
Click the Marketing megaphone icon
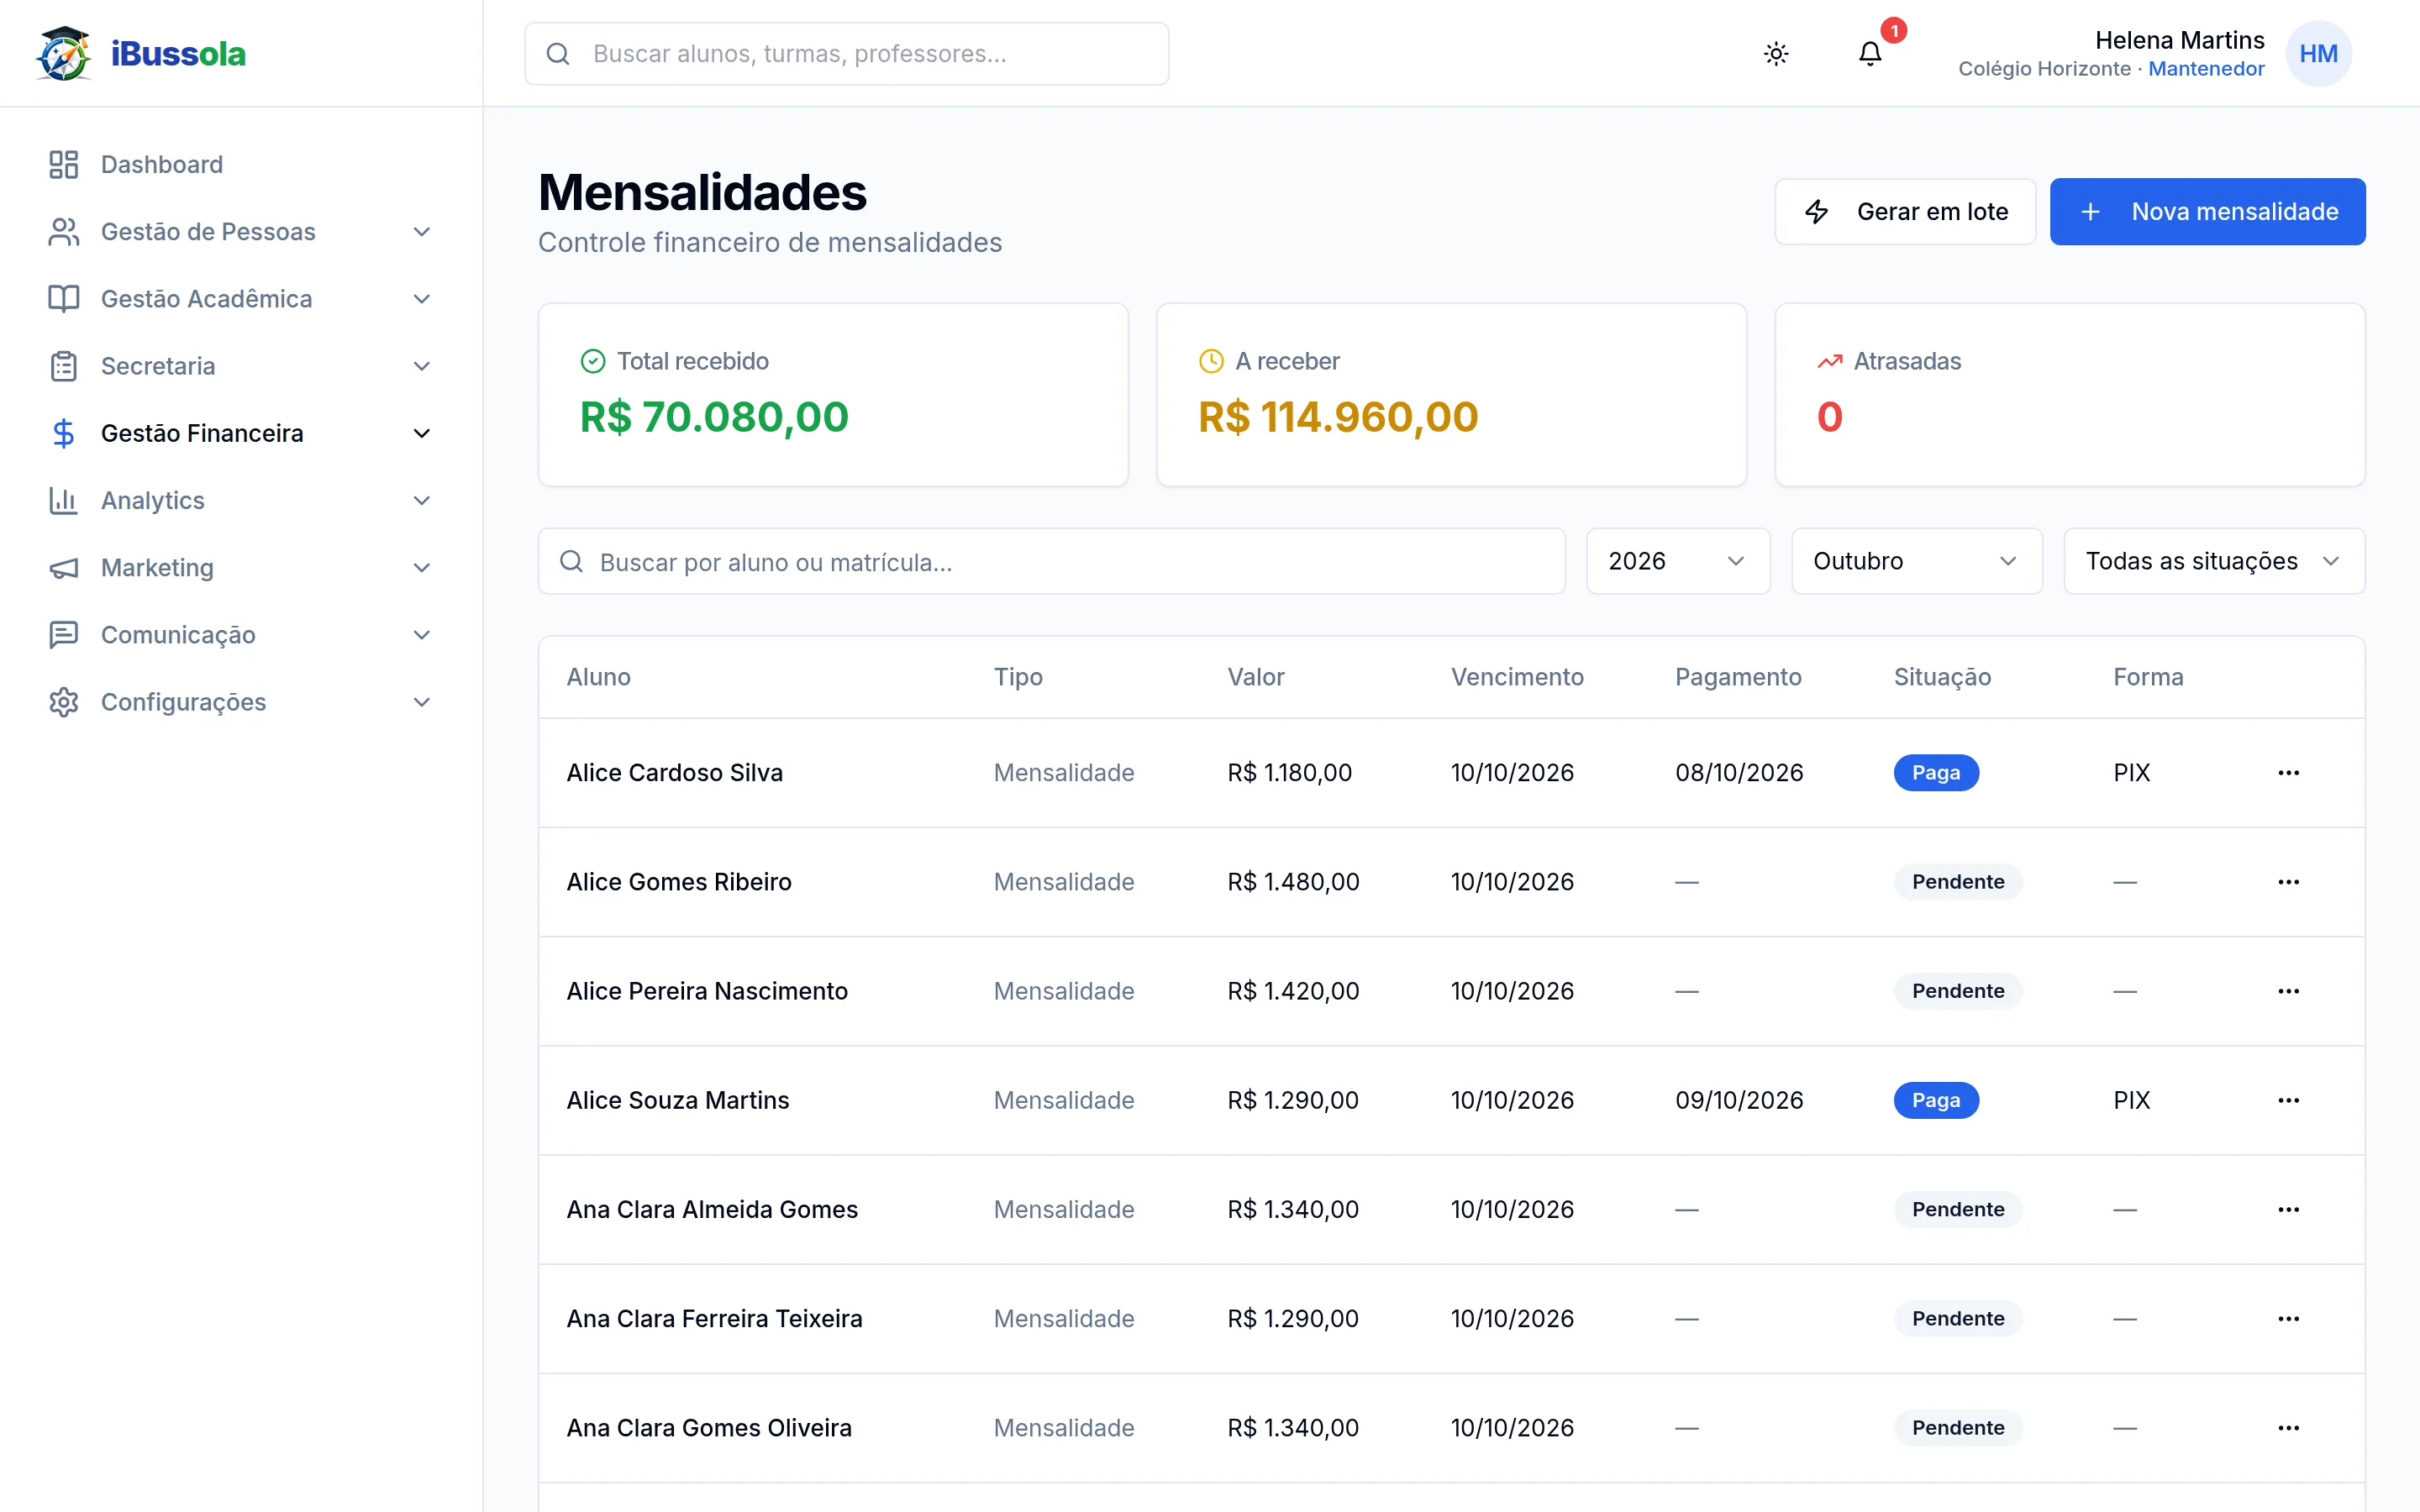[x=64, y=568]
